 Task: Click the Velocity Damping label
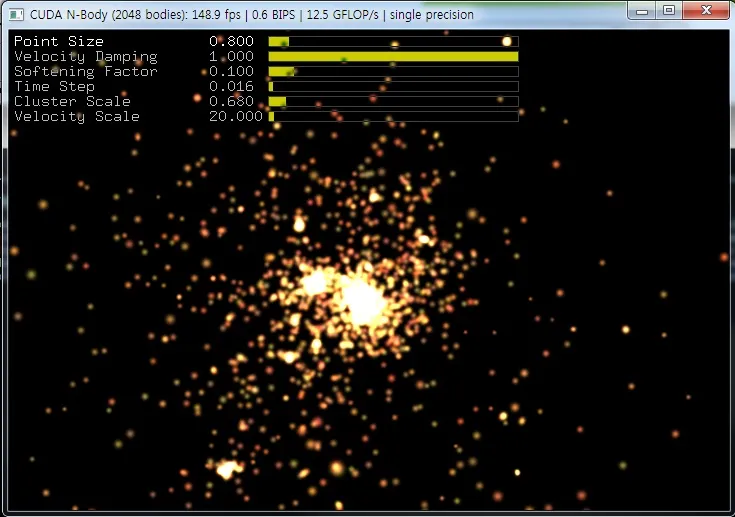pos(86,57)
